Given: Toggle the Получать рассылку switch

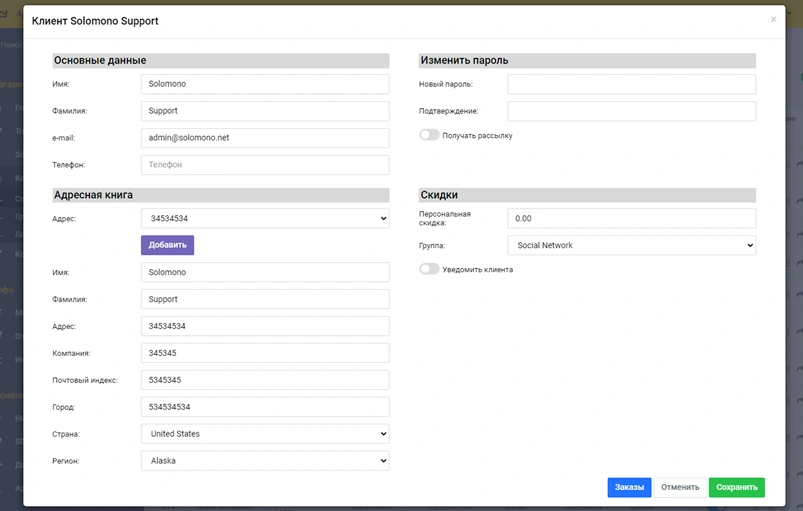Looking at the screenshot, I should (x=430, y=135).
